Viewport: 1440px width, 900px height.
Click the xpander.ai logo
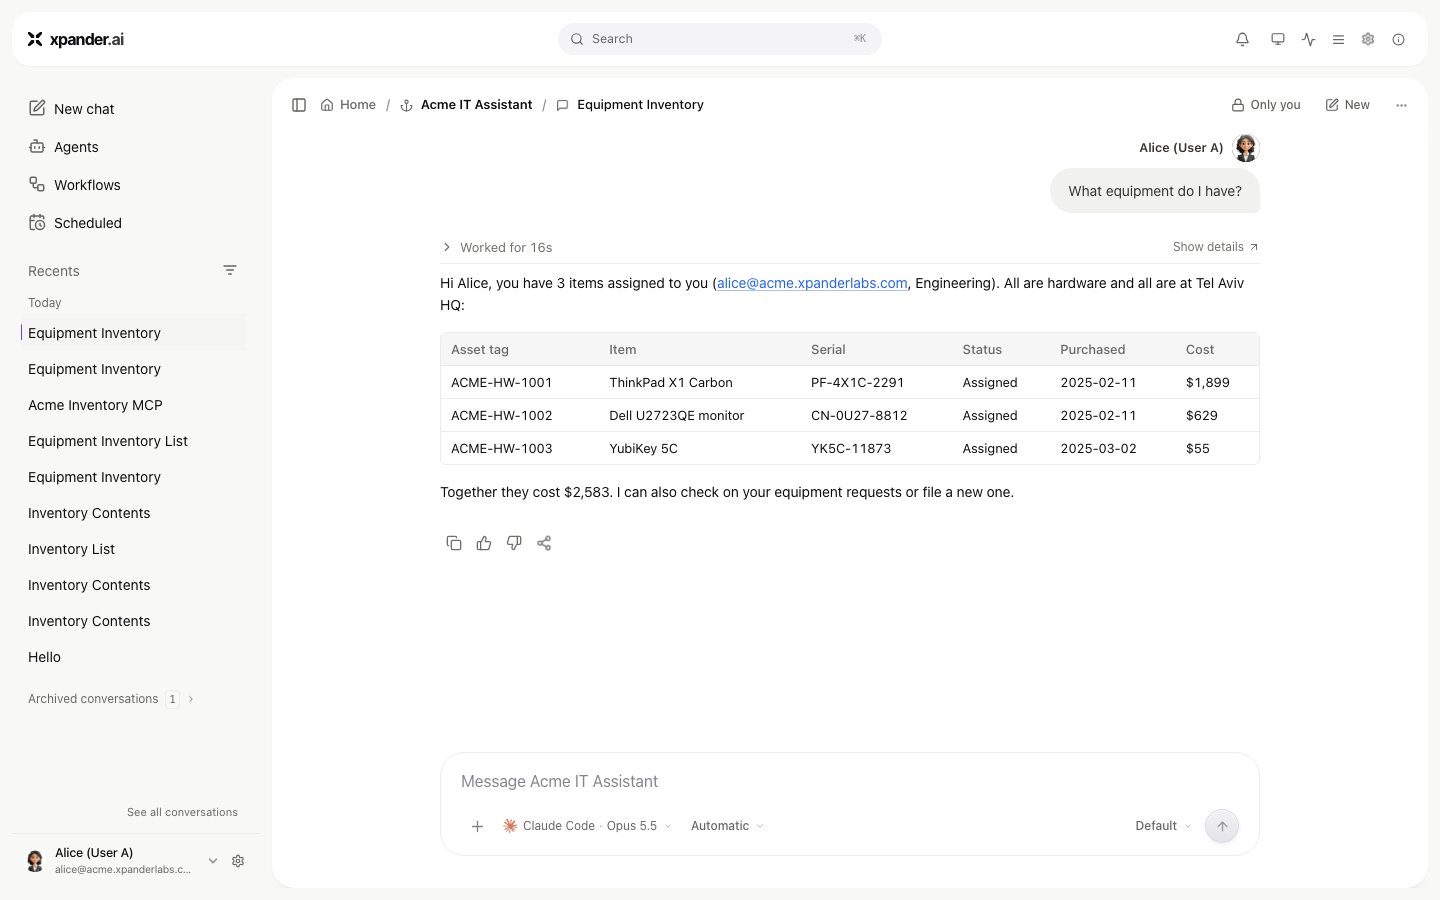click(x=76, y=39)
